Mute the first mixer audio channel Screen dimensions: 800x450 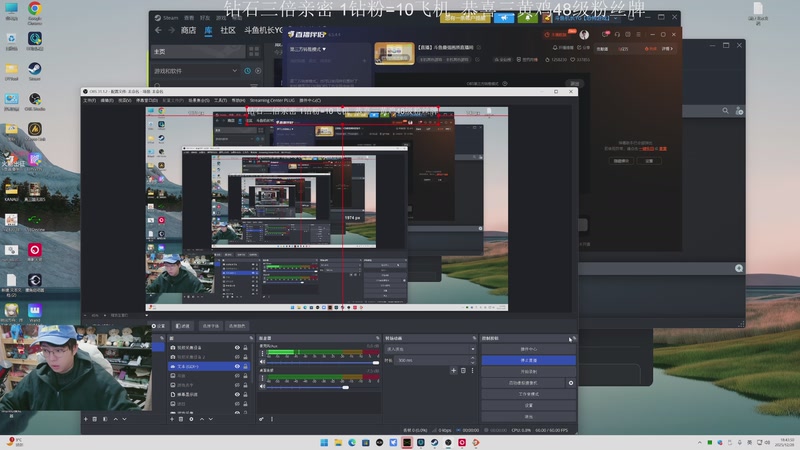(x=263, y=362)
